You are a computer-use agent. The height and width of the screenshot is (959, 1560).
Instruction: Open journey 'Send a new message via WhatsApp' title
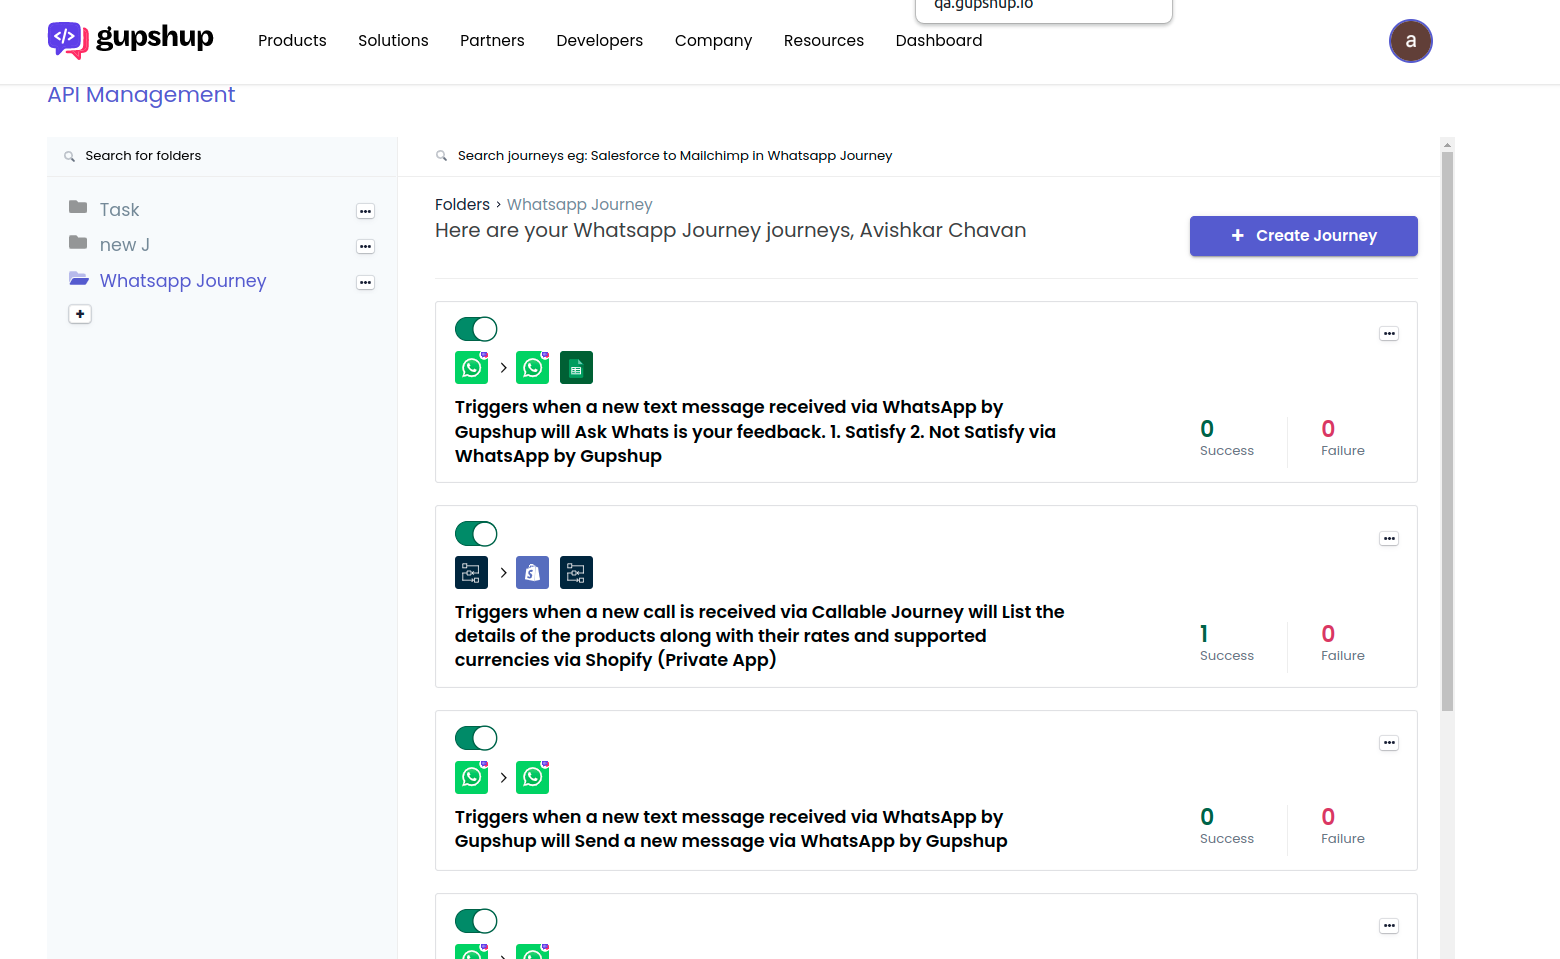coord(731,829)
